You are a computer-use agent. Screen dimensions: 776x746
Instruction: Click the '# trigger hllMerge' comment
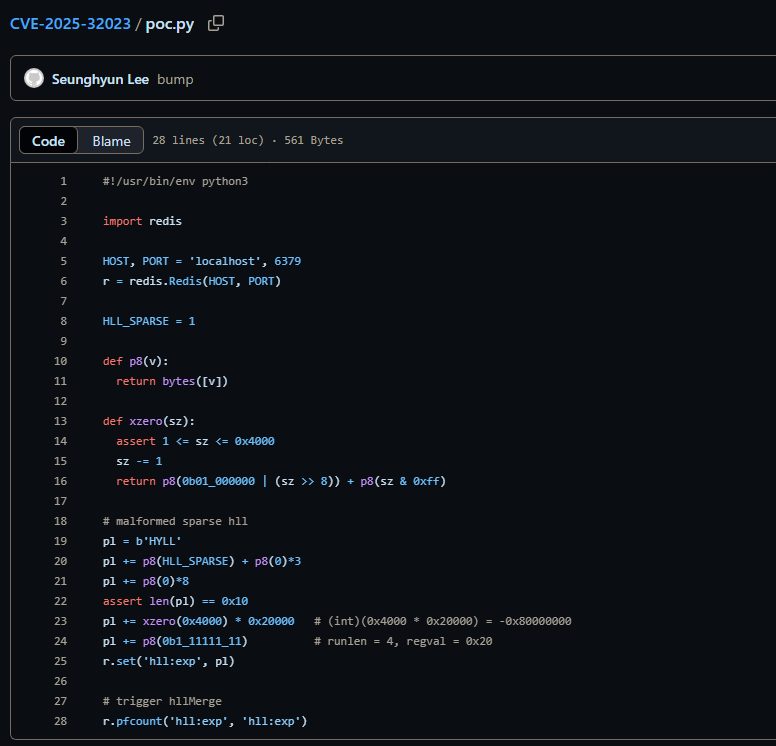coord(162,701)
